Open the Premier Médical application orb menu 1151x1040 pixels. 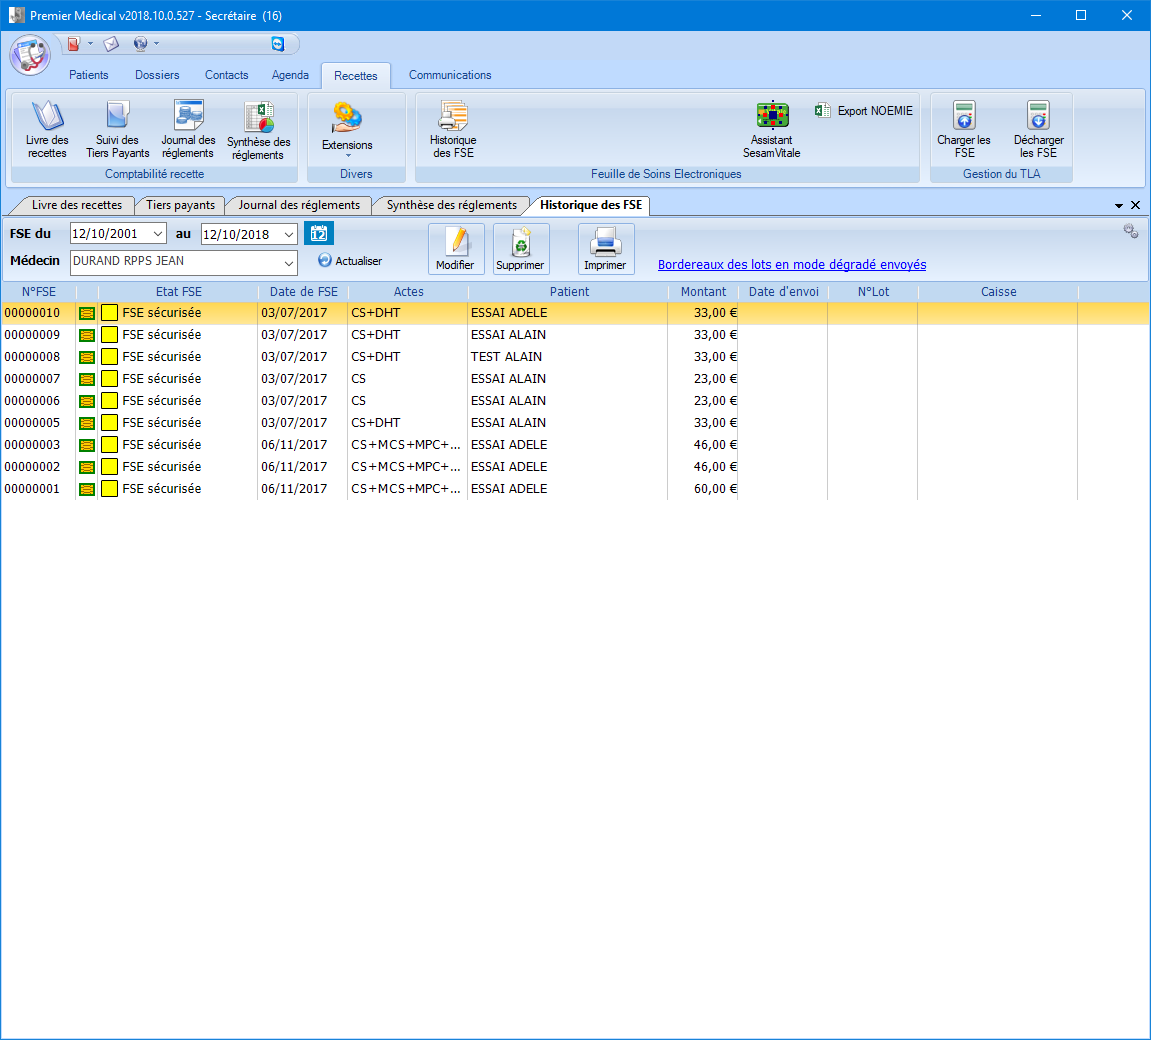30,55
